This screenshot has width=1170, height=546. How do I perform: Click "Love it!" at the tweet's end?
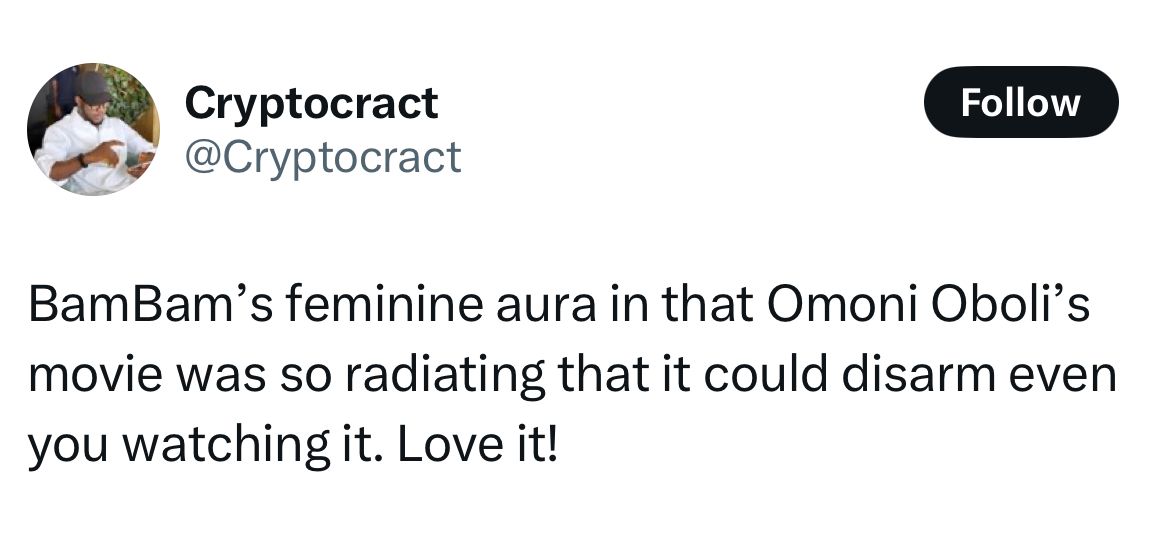point(477,445)
